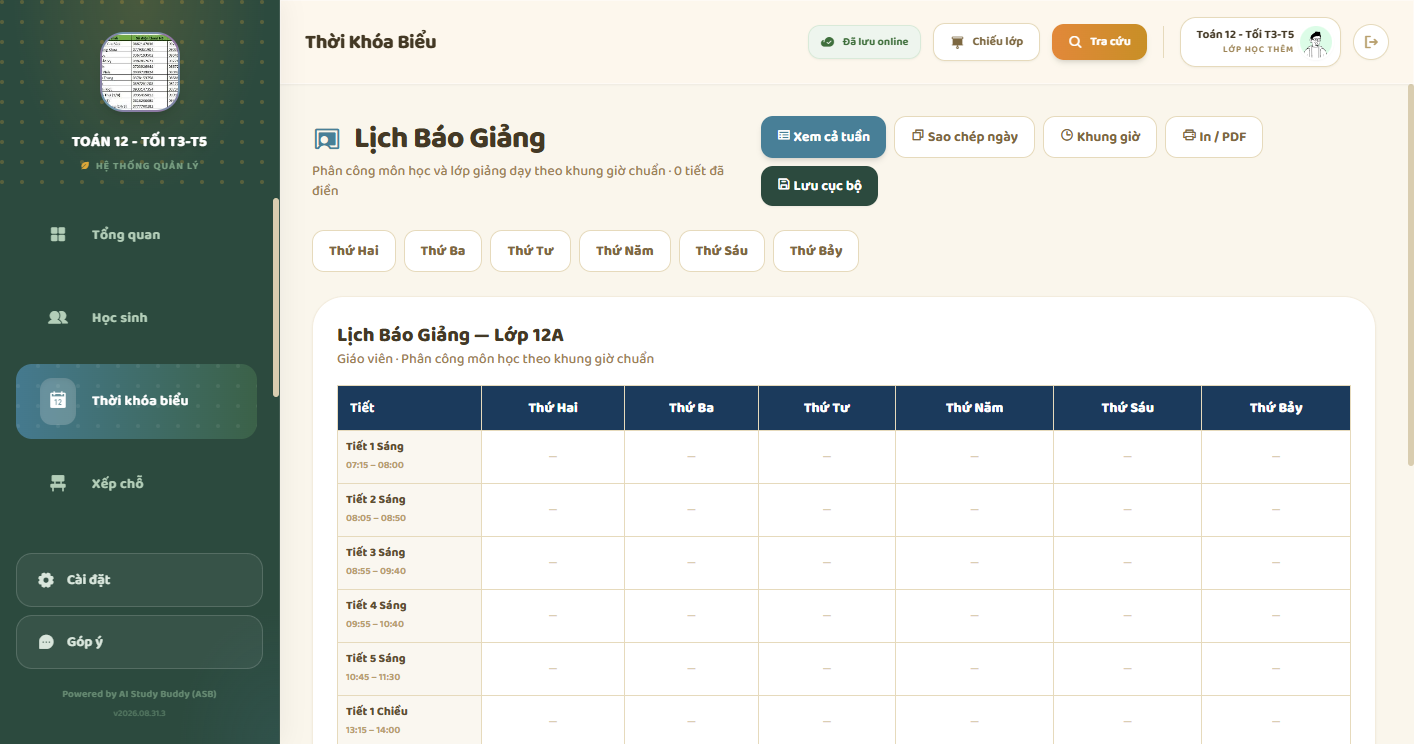
Task: Go to Xếp chỗ menu item
Action: 136,484
